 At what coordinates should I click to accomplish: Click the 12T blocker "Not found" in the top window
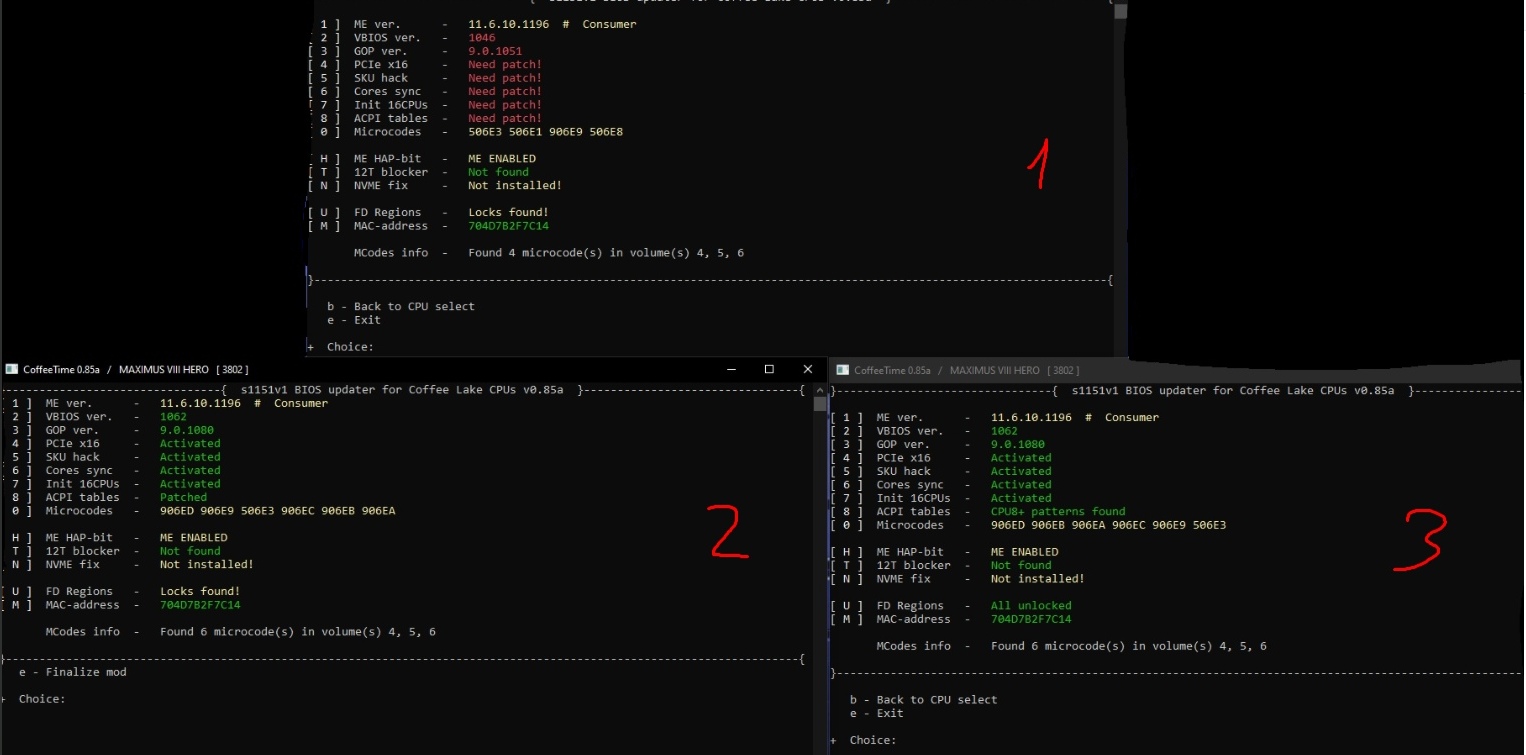point(498,172)
